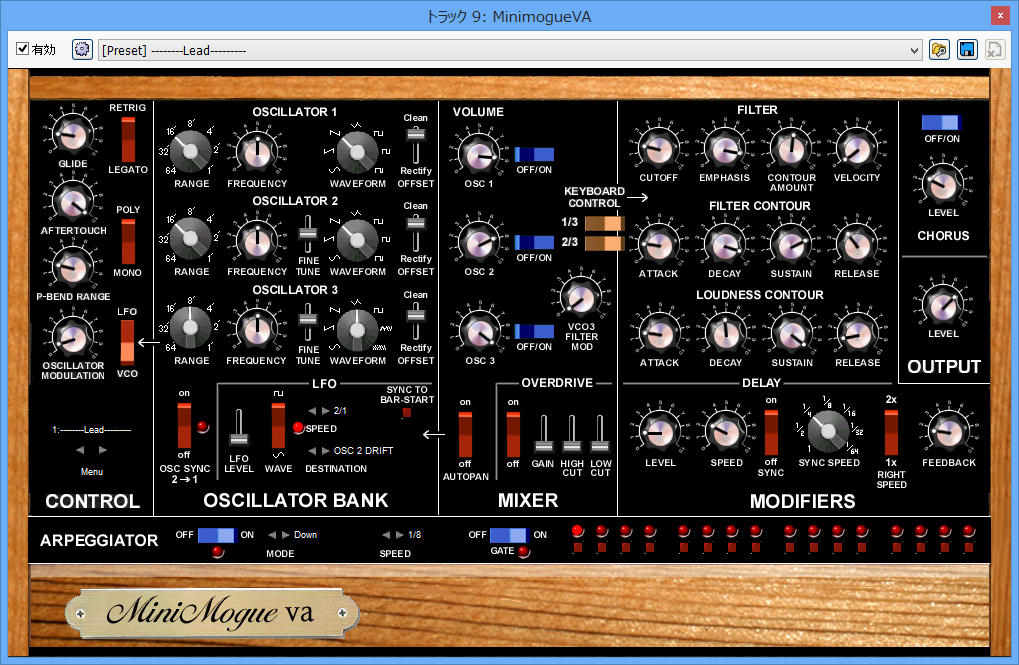This screenshot has height=665, width=1019.
Task: Select previous preset arrow above Menu
Action: [x=80, y=450]
